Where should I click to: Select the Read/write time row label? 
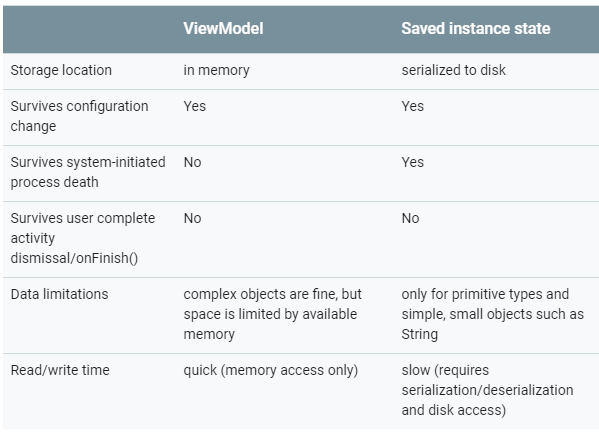pyautogui.click(x=60, y=370)
